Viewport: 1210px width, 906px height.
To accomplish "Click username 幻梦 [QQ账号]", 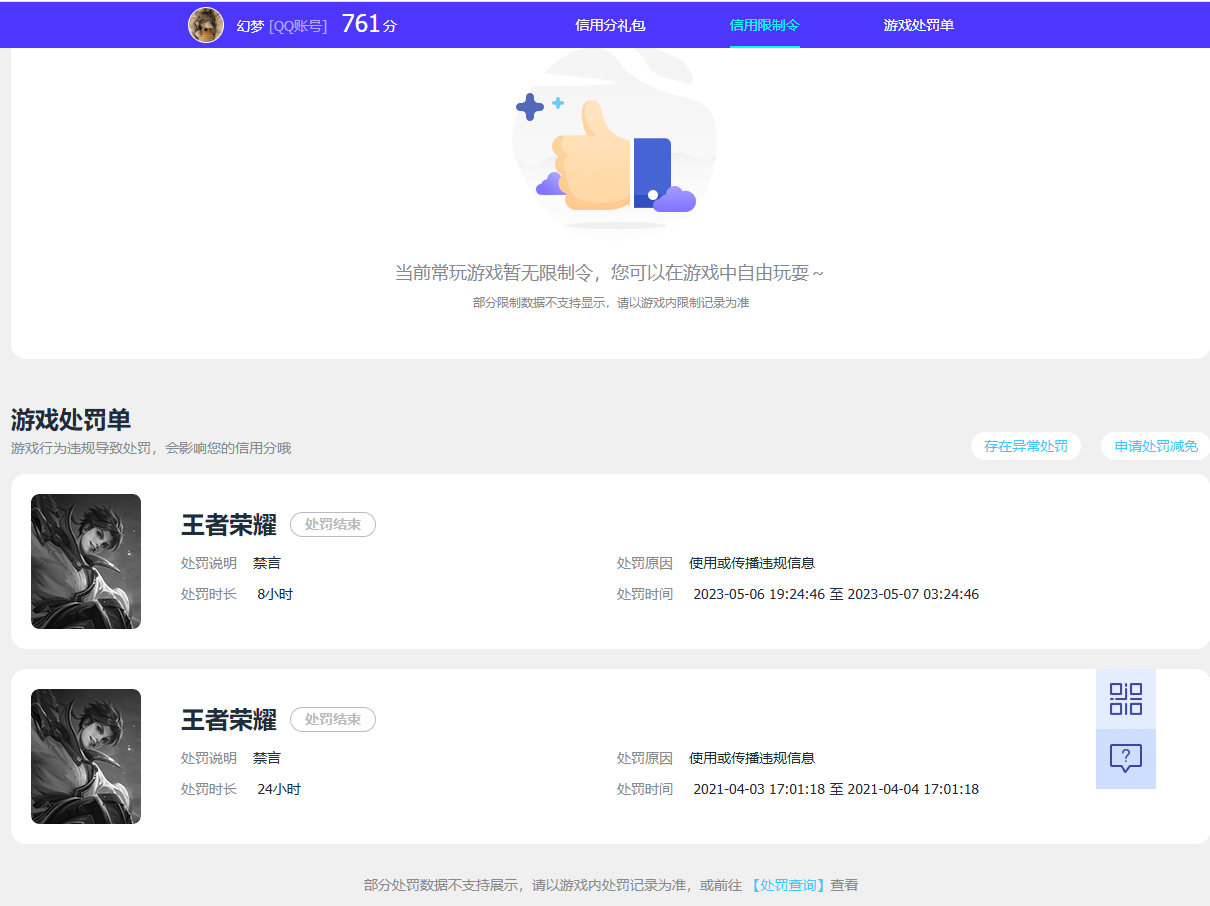I will tap(282, 26).
